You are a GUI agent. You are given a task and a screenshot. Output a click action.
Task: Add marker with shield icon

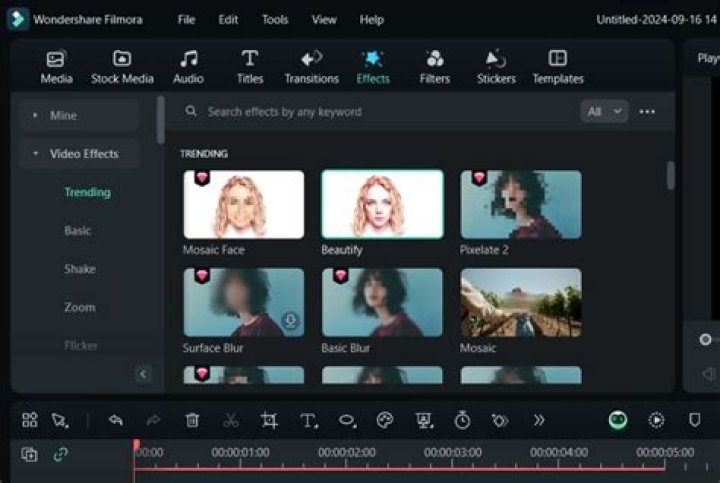pyautogui.click(x=695, y=420)
